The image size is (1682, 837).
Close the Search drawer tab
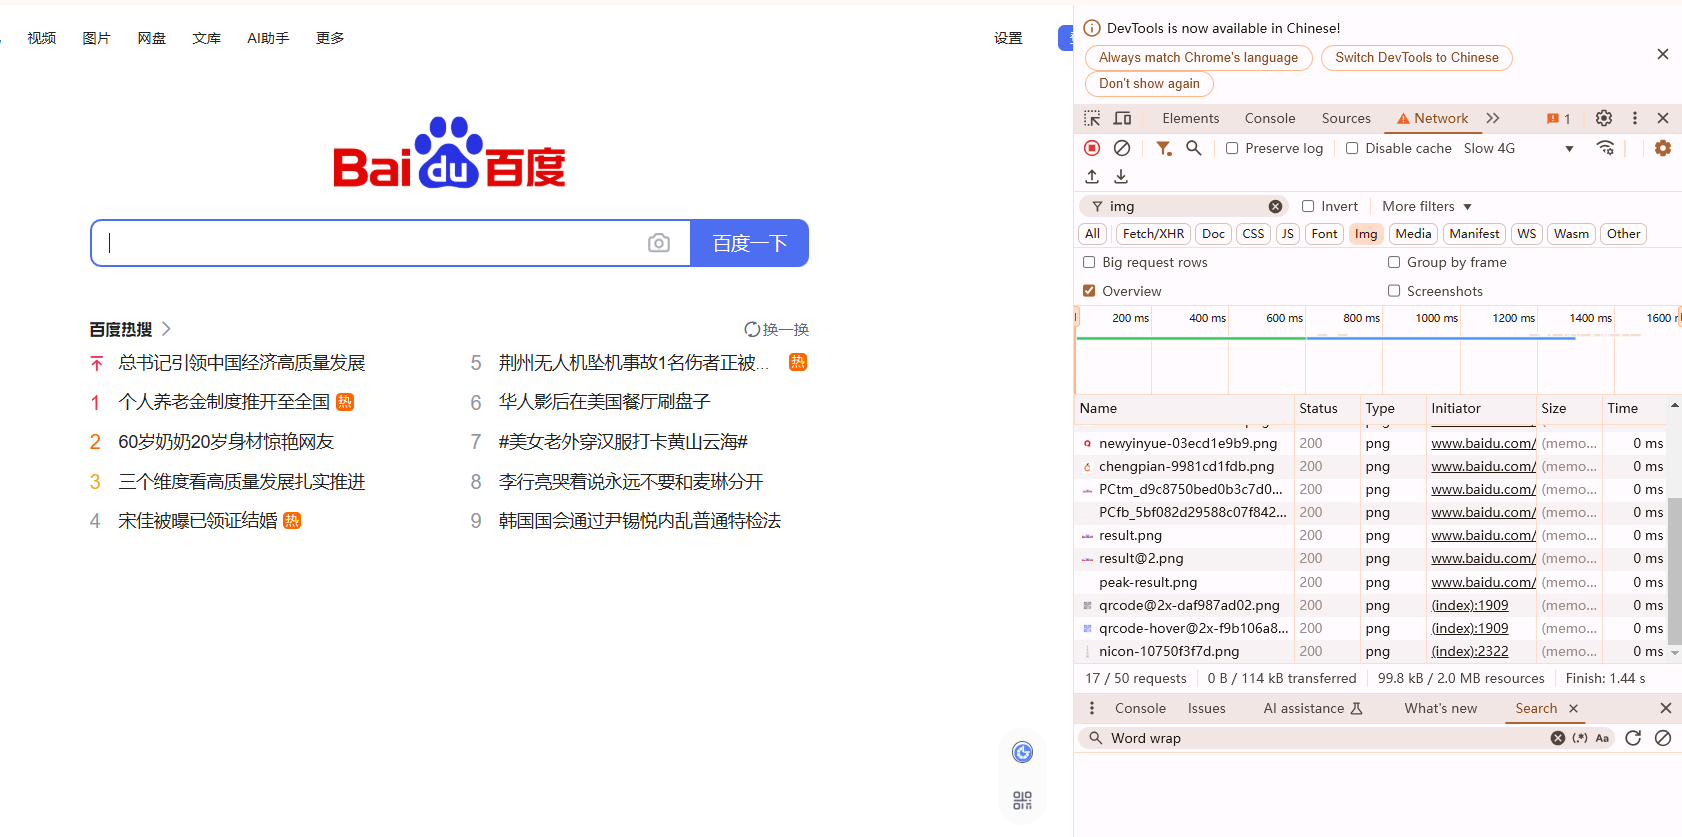click(x=1573, y=708)
